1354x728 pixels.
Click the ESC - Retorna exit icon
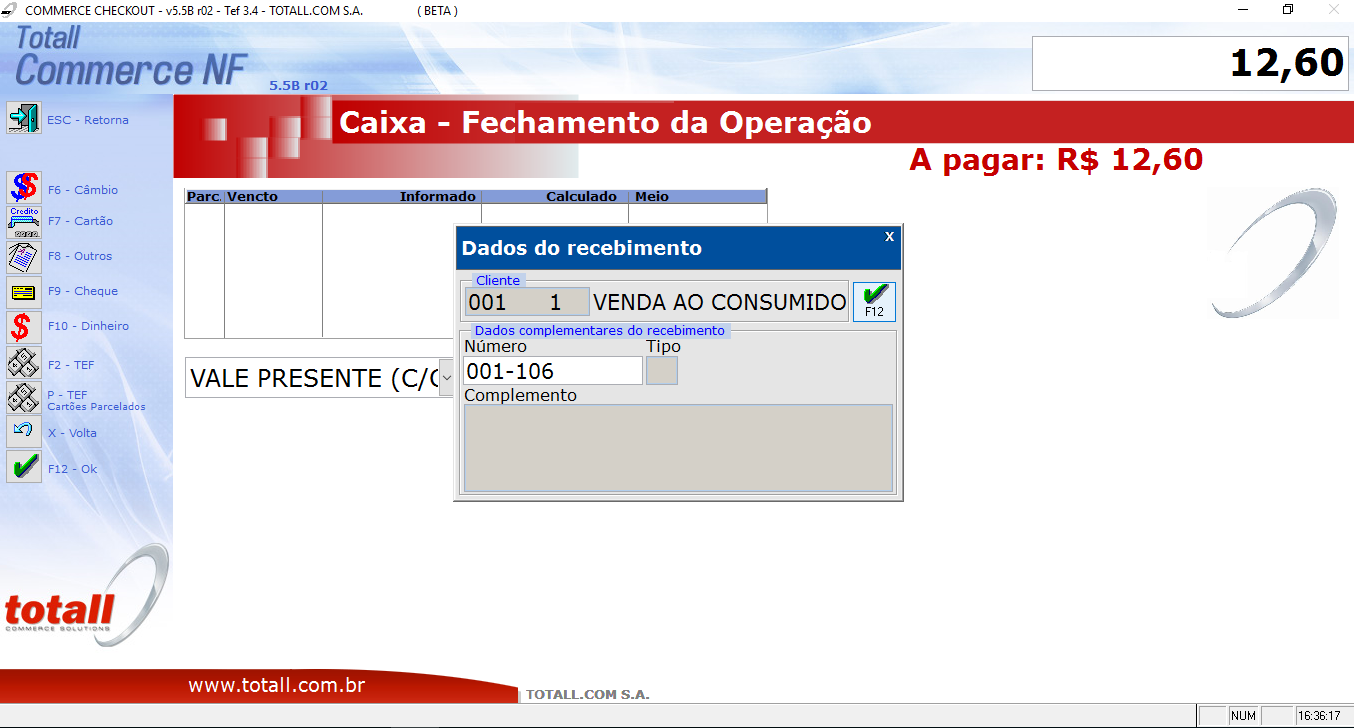(x=24, y=118)
